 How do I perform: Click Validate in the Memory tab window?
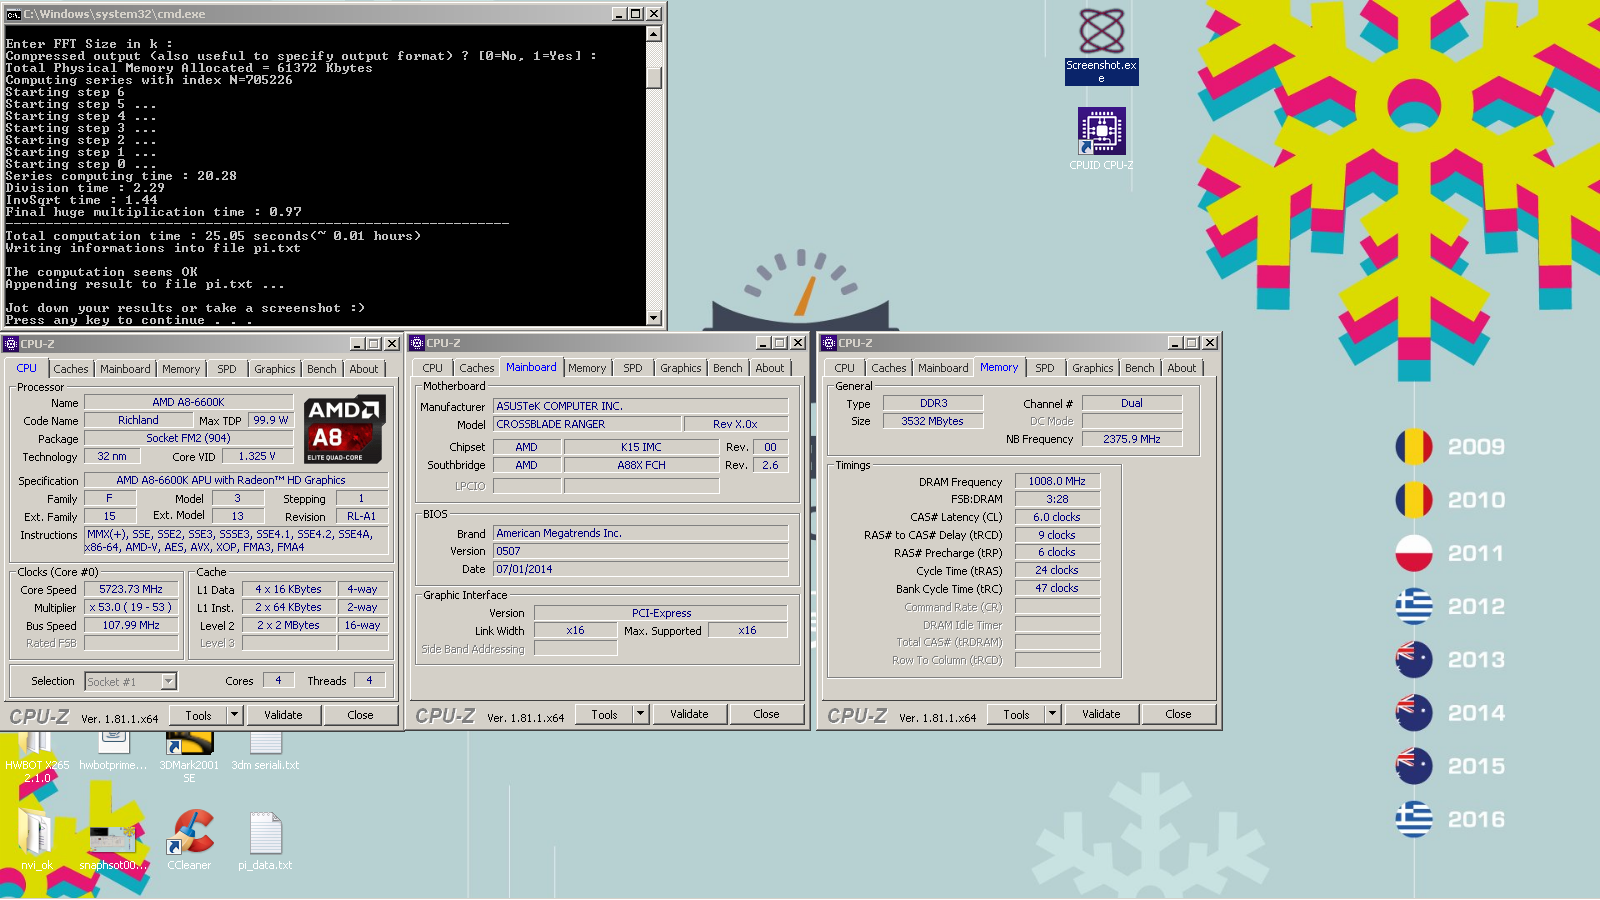(1101, 714)
